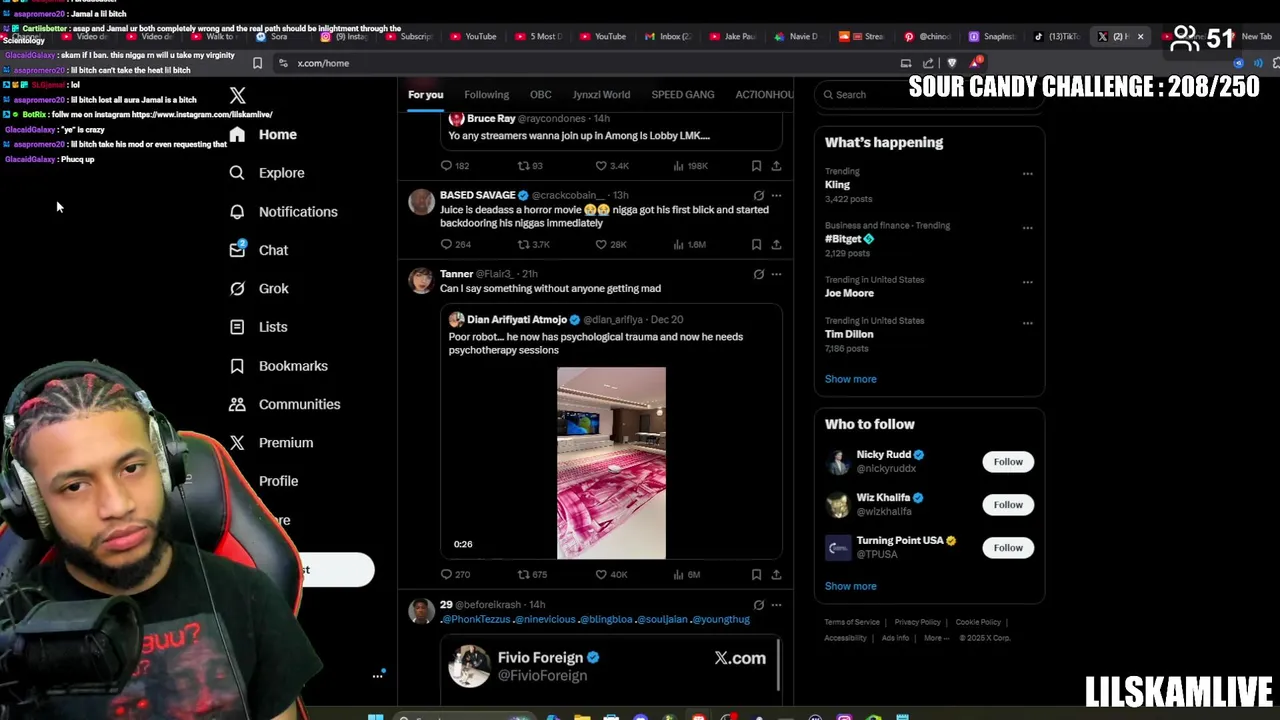Click Grok icon on beforeikrash's post
Viewport: 1280px width, 720px height.
click(758, 605)
